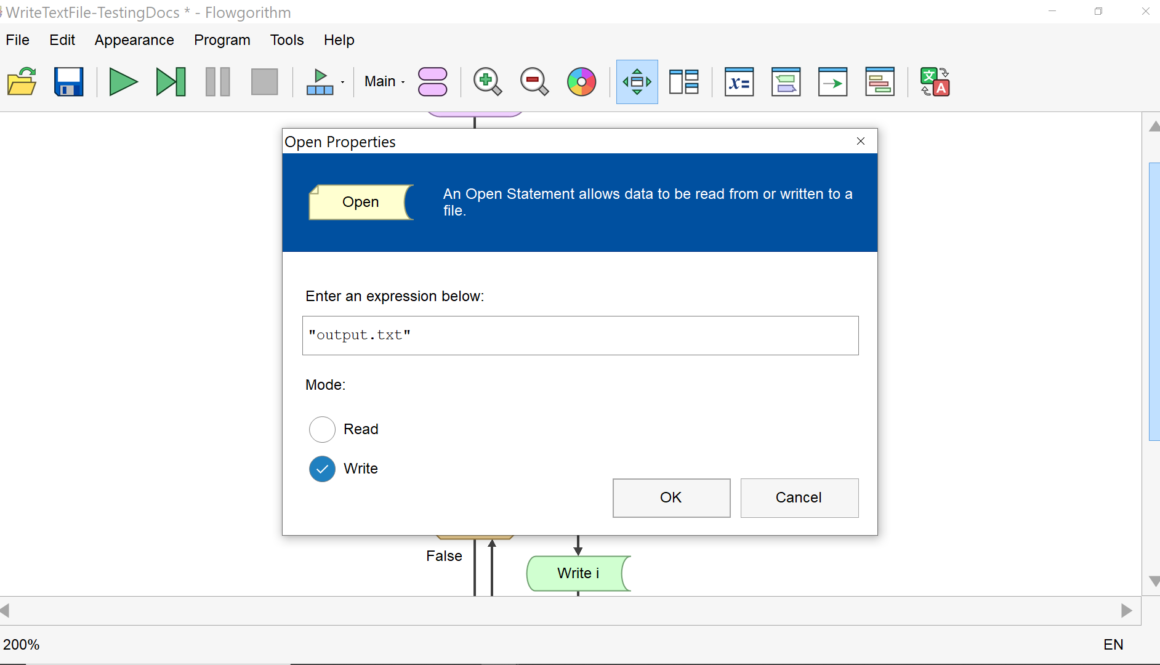Click the Add Function pink shapes icon

click(x=432, y=81)
